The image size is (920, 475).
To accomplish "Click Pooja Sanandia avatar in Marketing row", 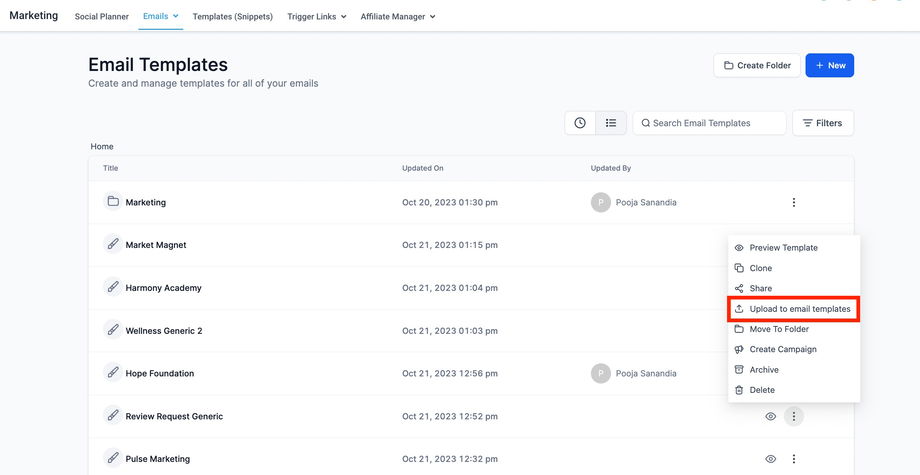I will pos(600,202).
